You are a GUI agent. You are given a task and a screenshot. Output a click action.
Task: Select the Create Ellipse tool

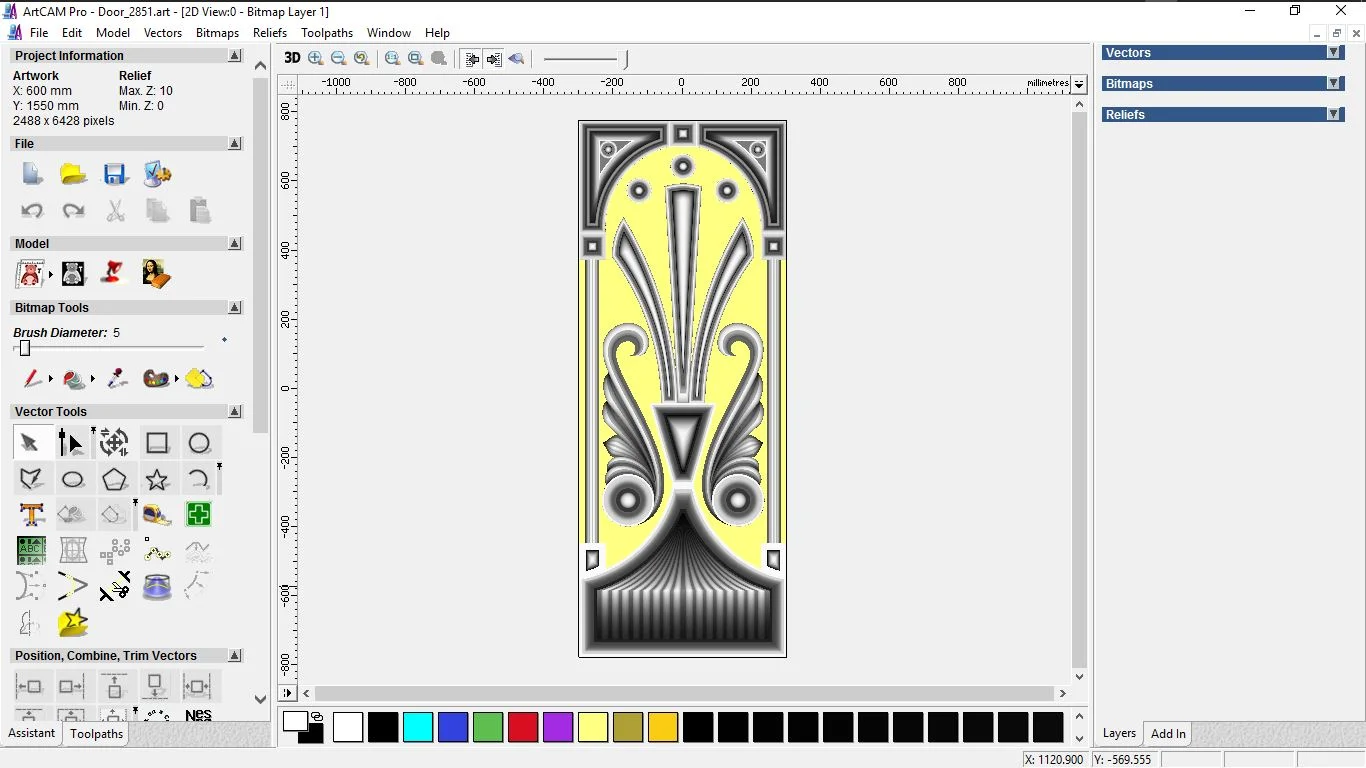(73, 479)
